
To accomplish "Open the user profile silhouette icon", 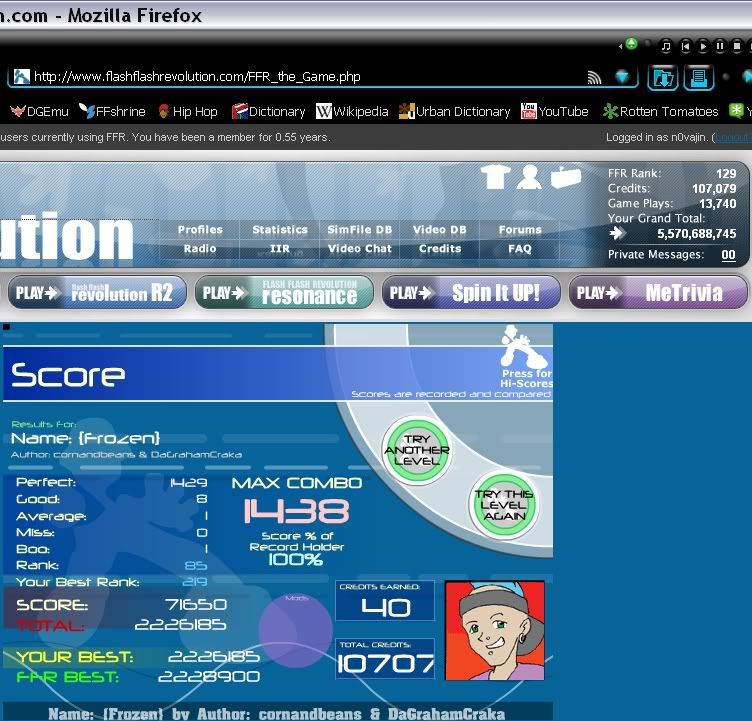I will [530, 177].
